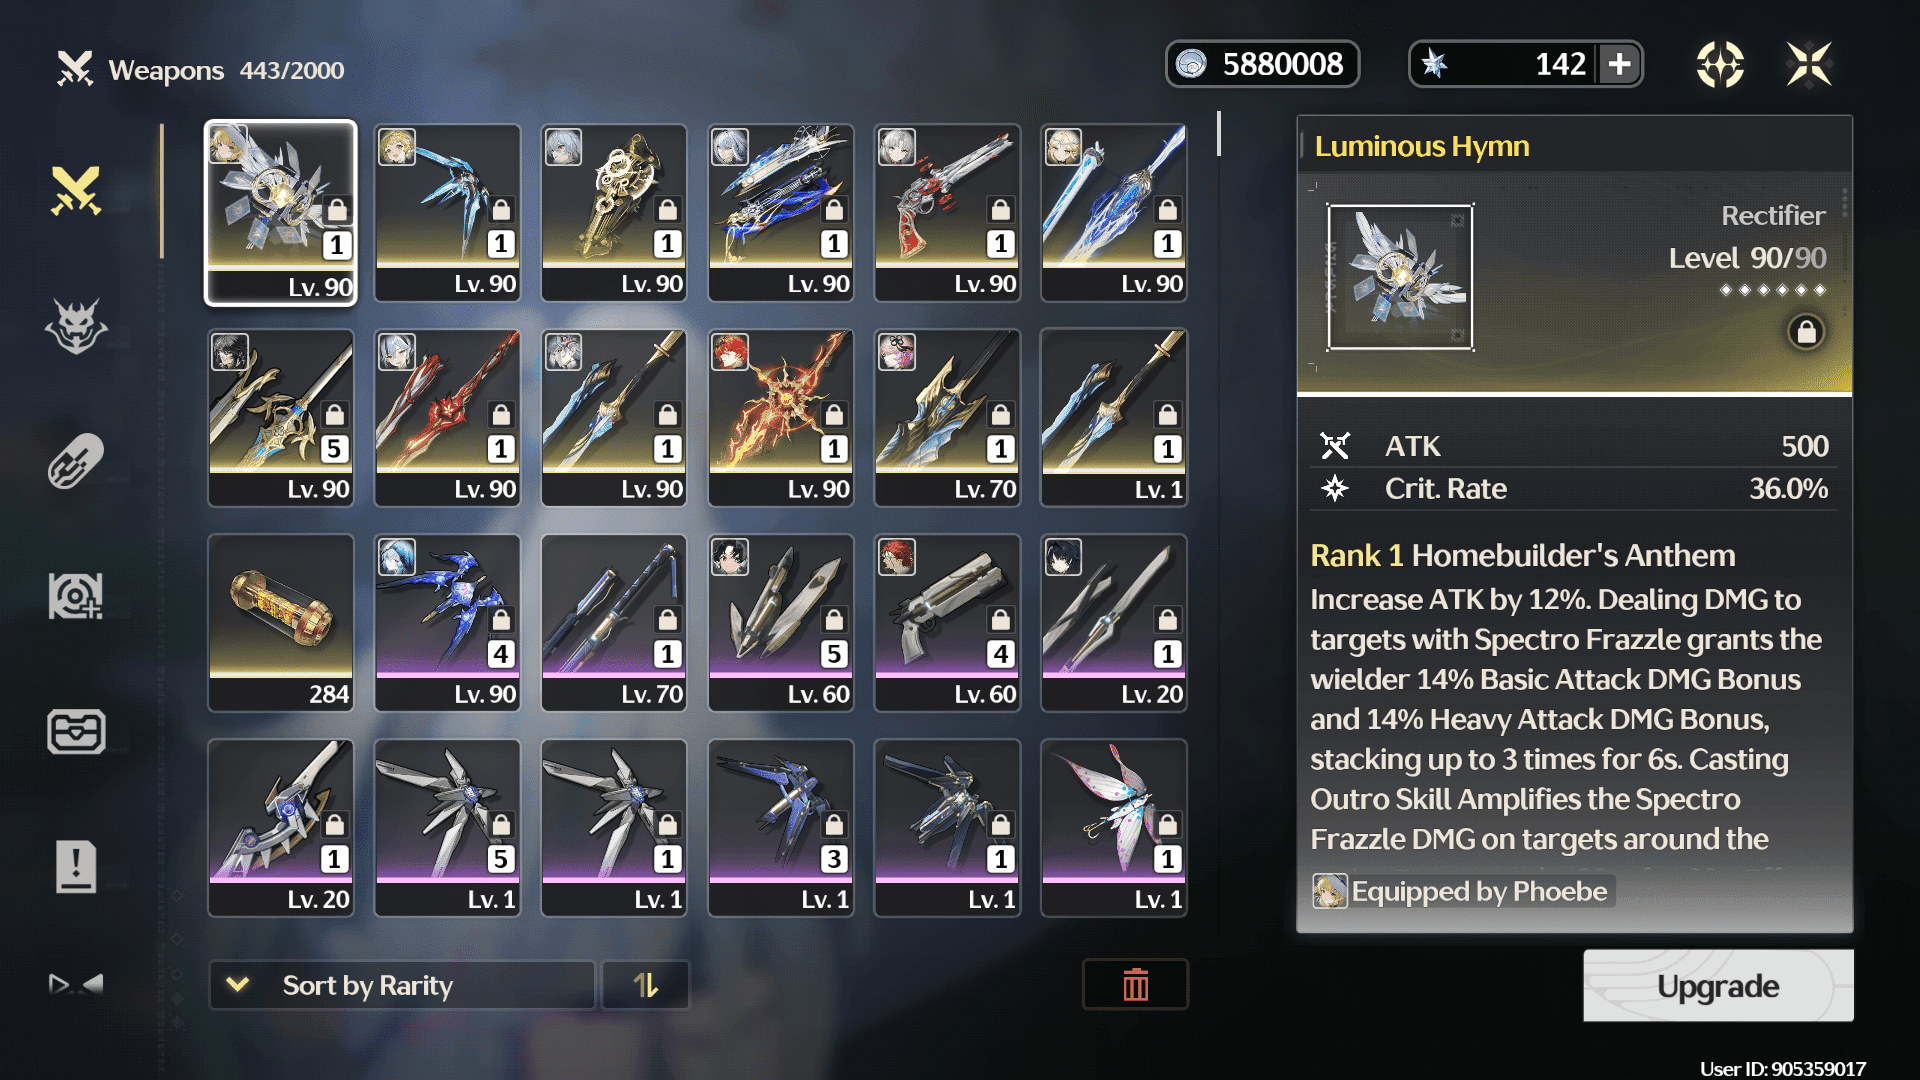The height and width of the screenshot is (1080, 1920).
Task: Click the chevron arrow on sort dropdown
Action: click(x=237, y=985)
